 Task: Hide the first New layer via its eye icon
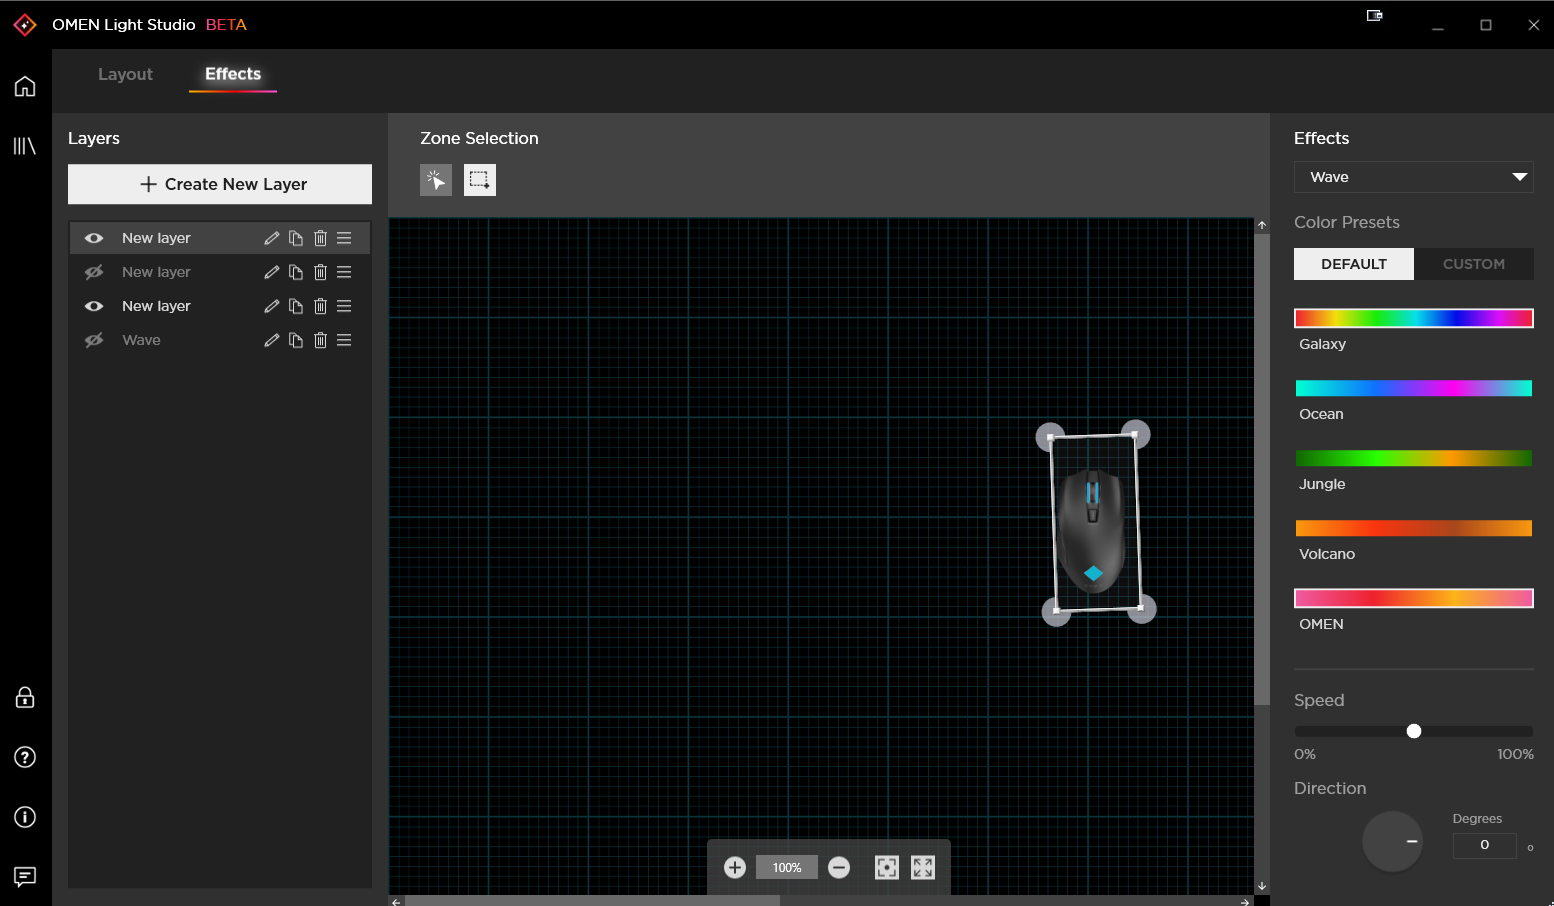click(94, 238)
